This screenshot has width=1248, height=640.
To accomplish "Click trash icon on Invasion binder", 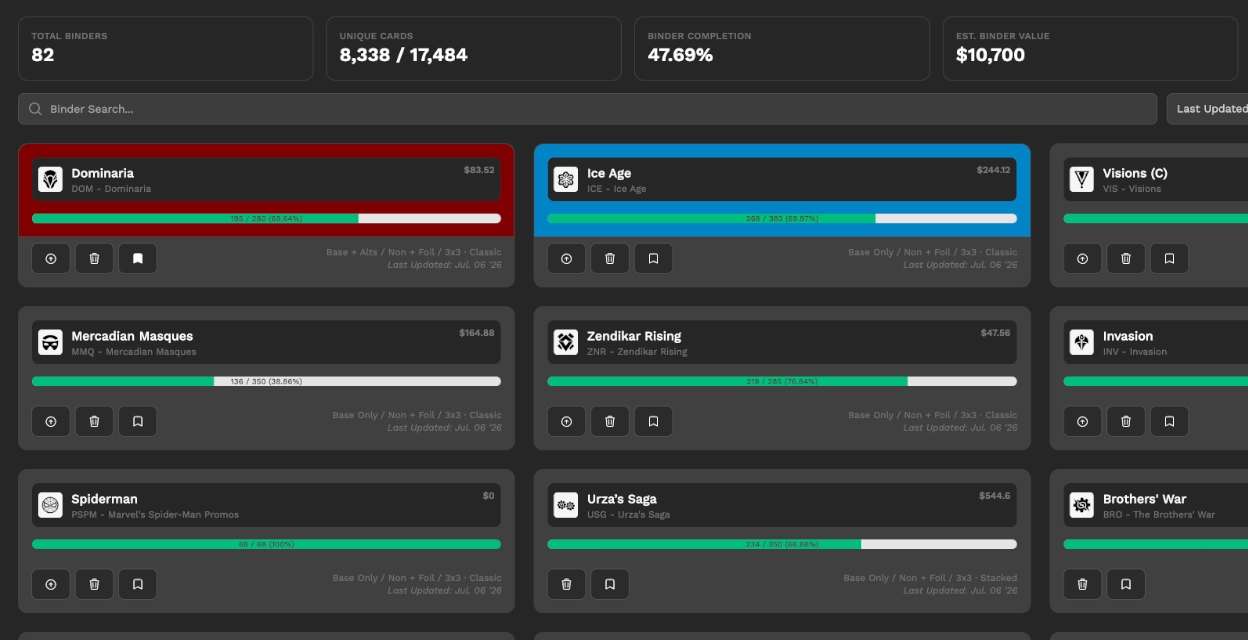I will pos(1126,422).
